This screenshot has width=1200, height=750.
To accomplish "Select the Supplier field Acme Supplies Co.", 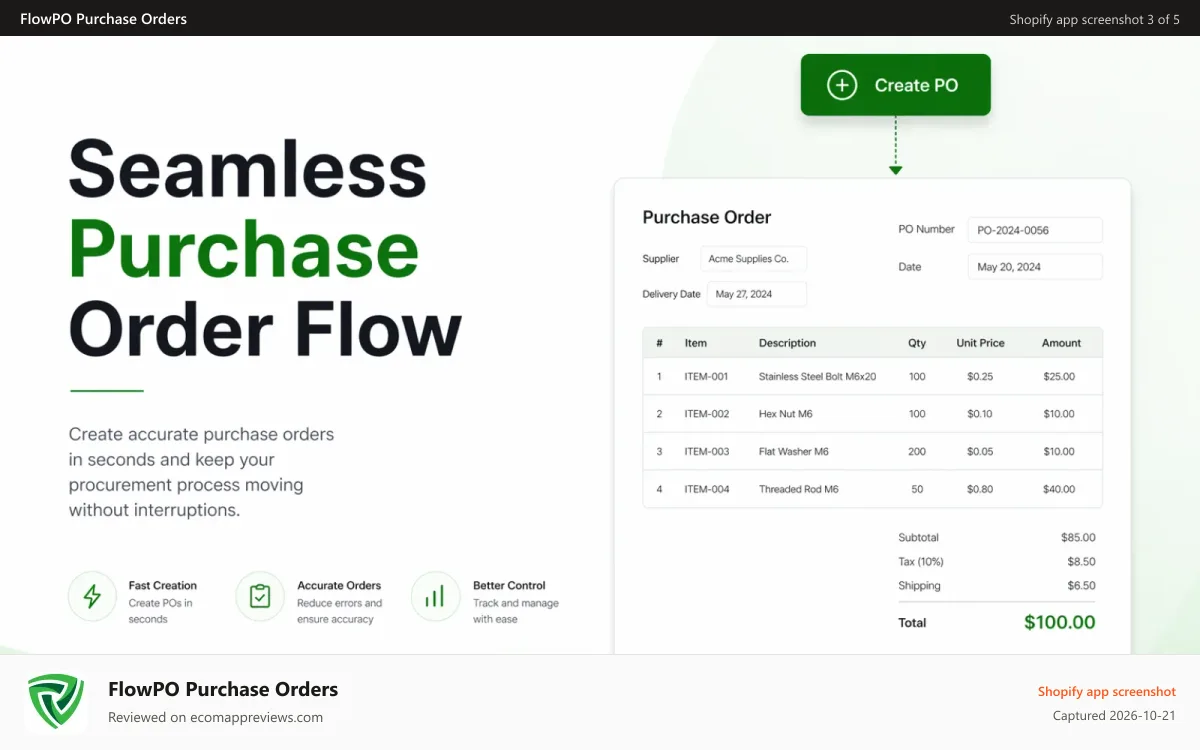I will (x=753, y=259).
